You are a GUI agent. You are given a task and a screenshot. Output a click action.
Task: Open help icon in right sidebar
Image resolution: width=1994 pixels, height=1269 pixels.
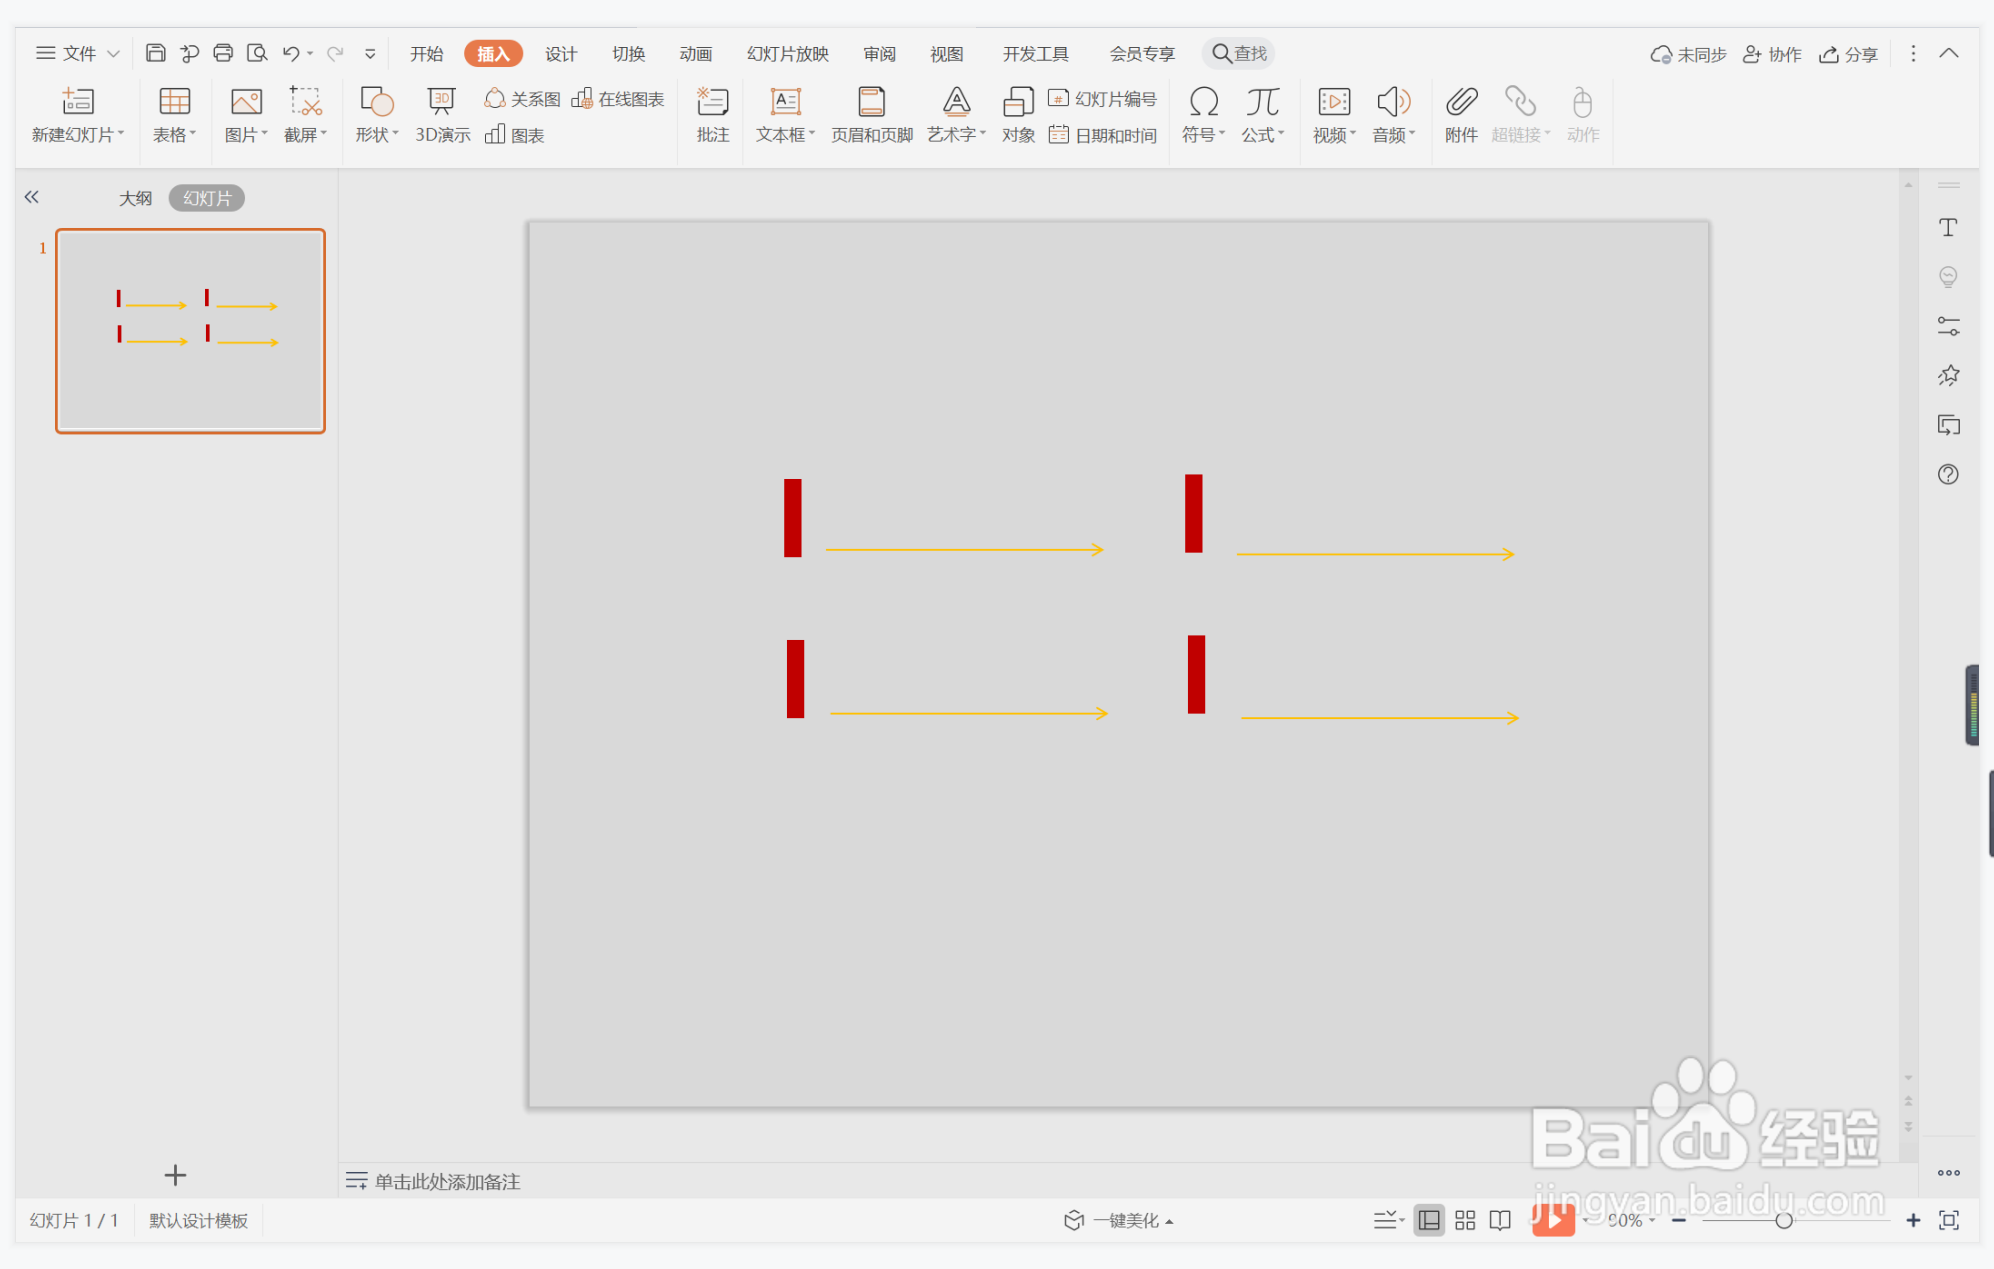(1947, 474)
